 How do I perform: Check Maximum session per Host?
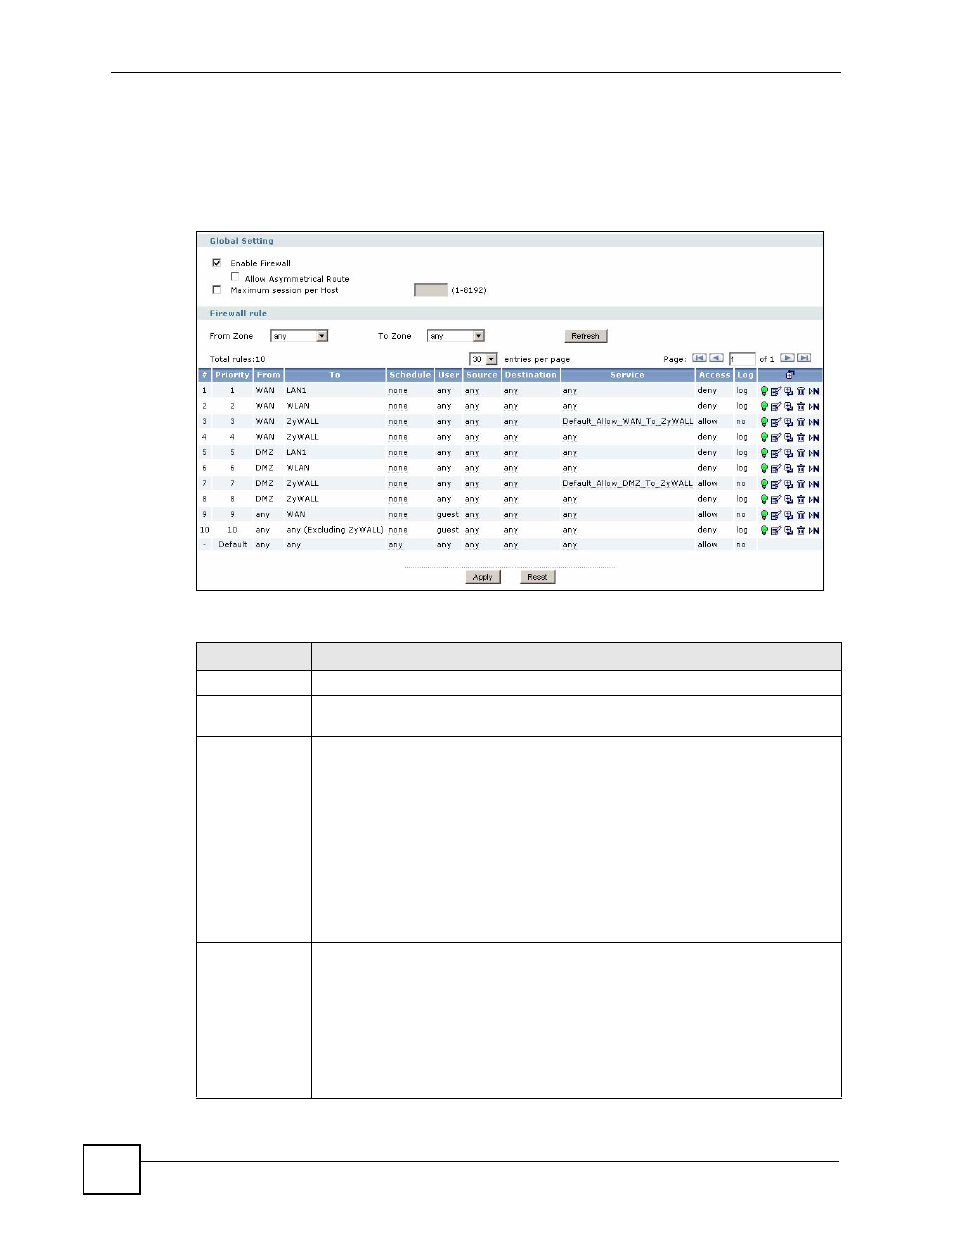pos(216,290)
